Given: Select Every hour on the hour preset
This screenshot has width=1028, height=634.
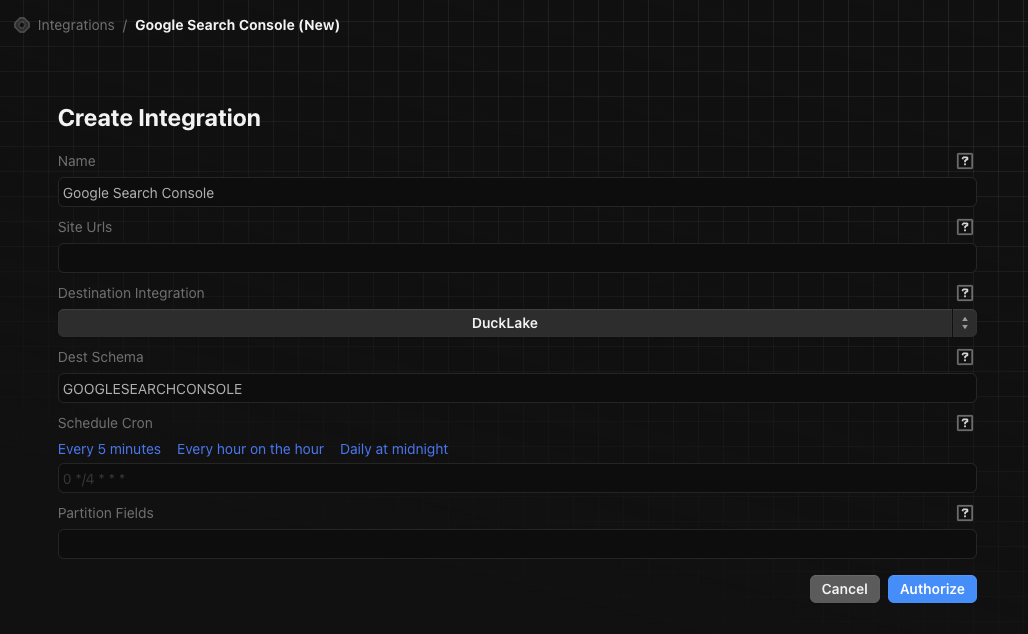Looking at the screenshot, I should [250, 449].
